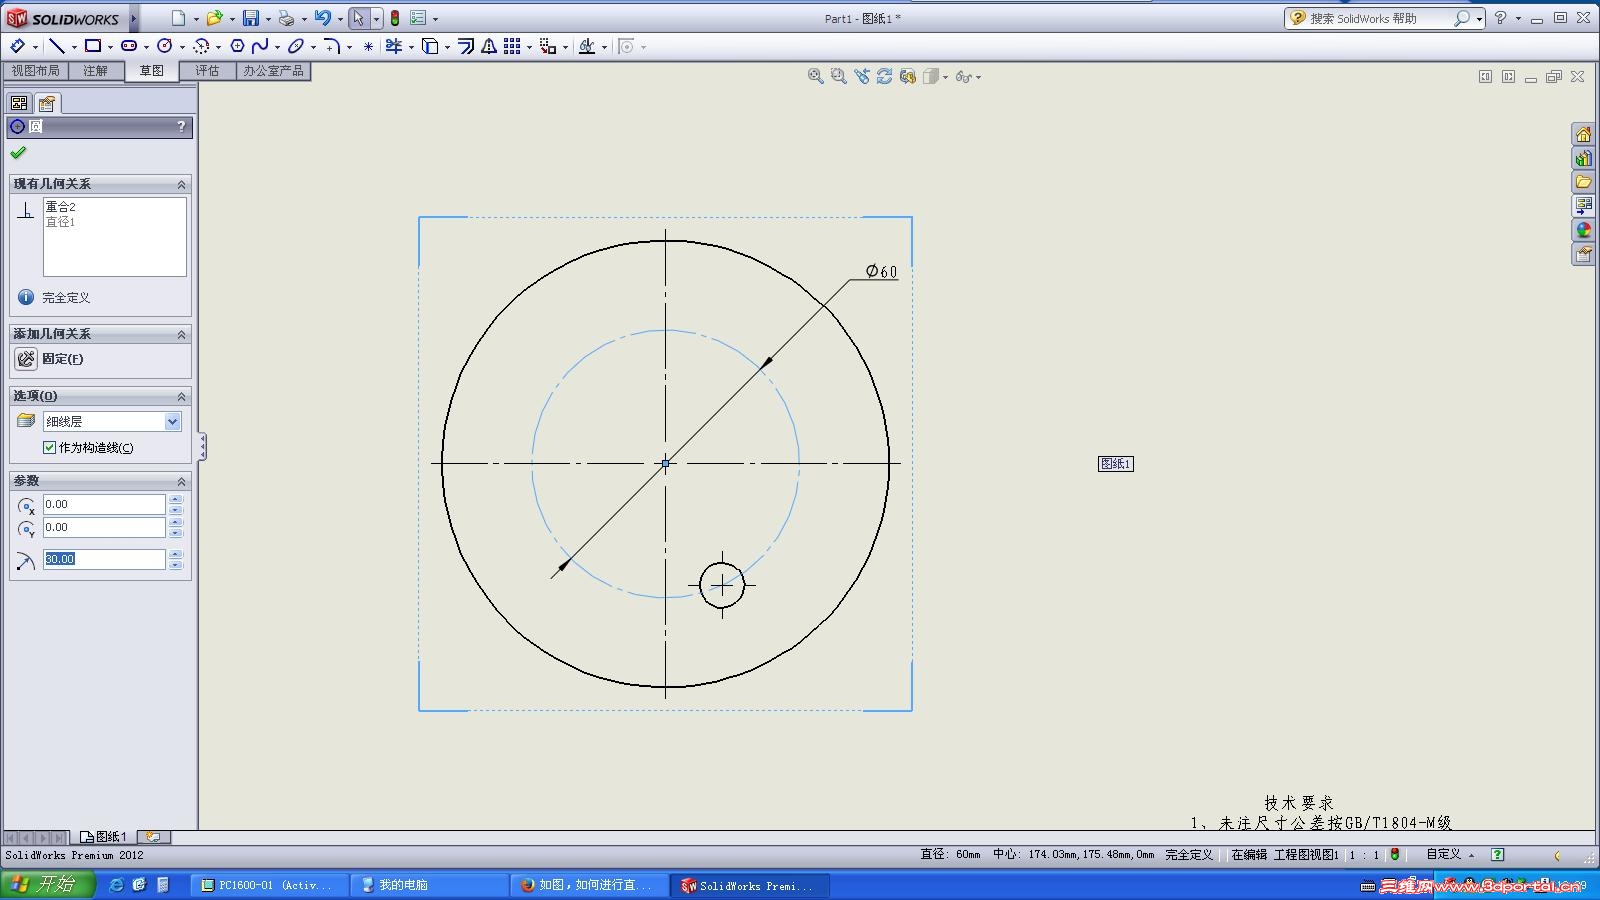
Task: Open File Explorer task pane folder icon
Action: tap(1583, 182)
